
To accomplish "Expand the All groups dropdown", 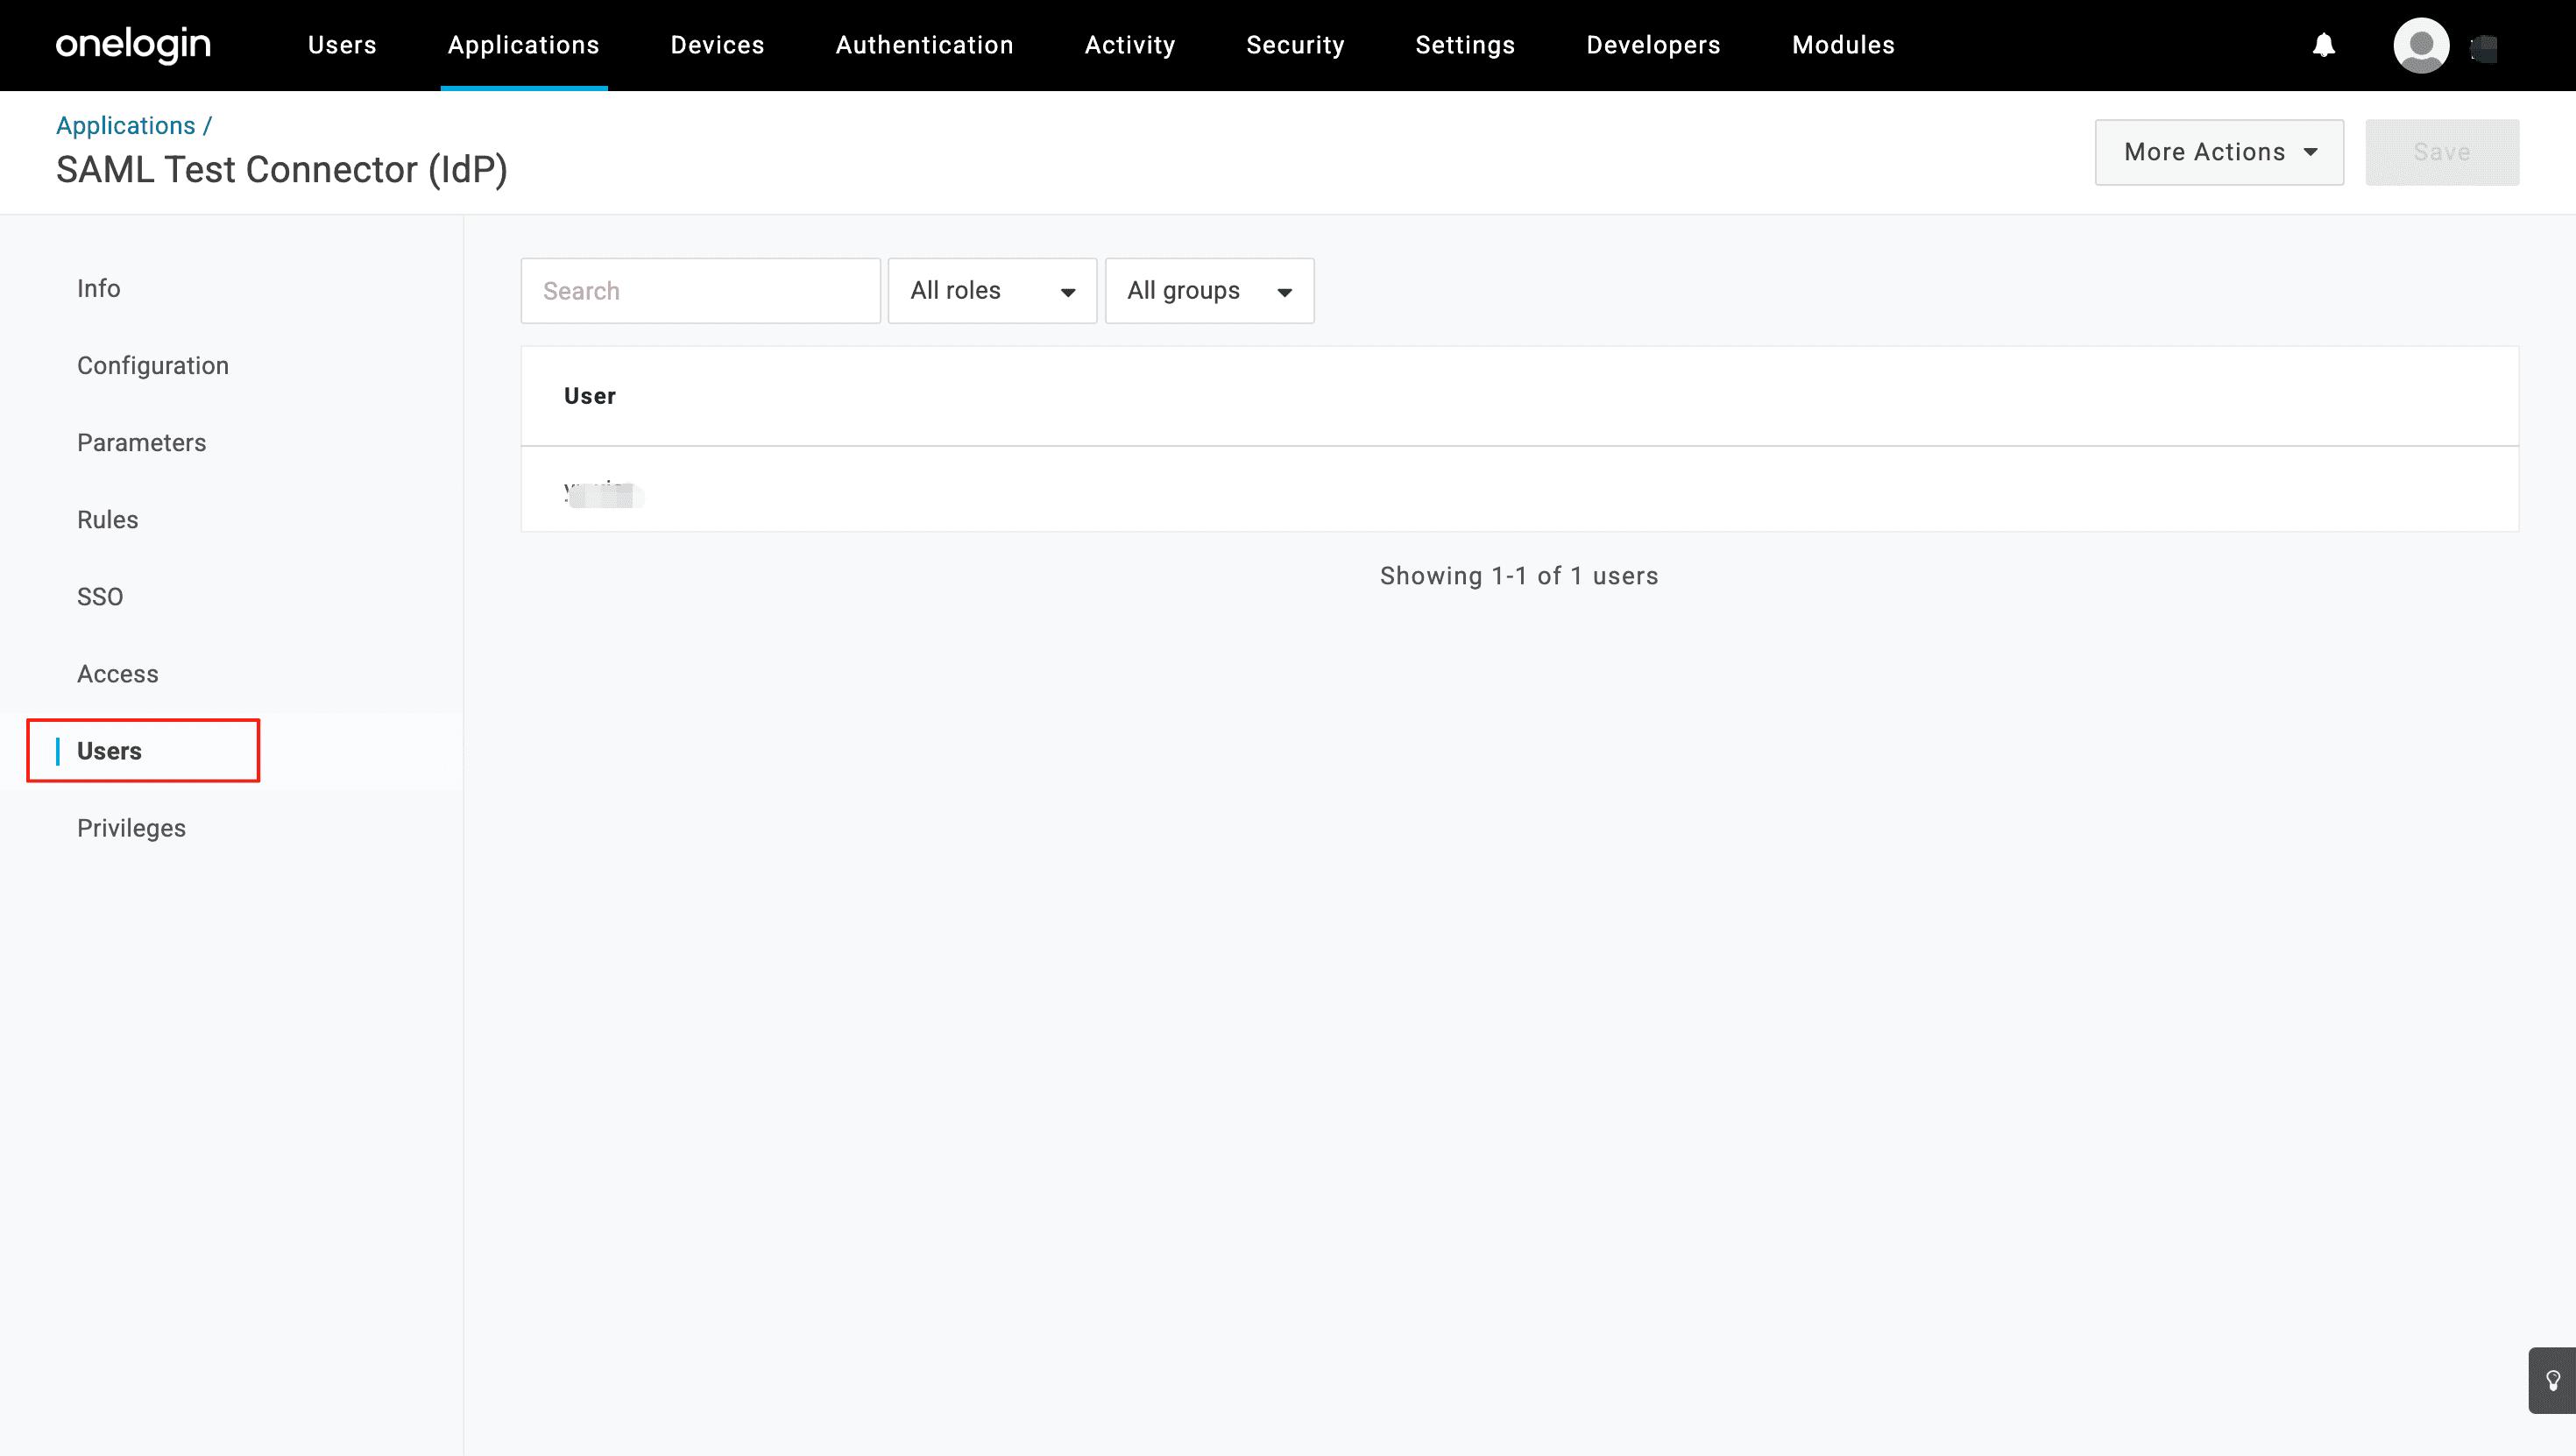I will click(1208, 291).
